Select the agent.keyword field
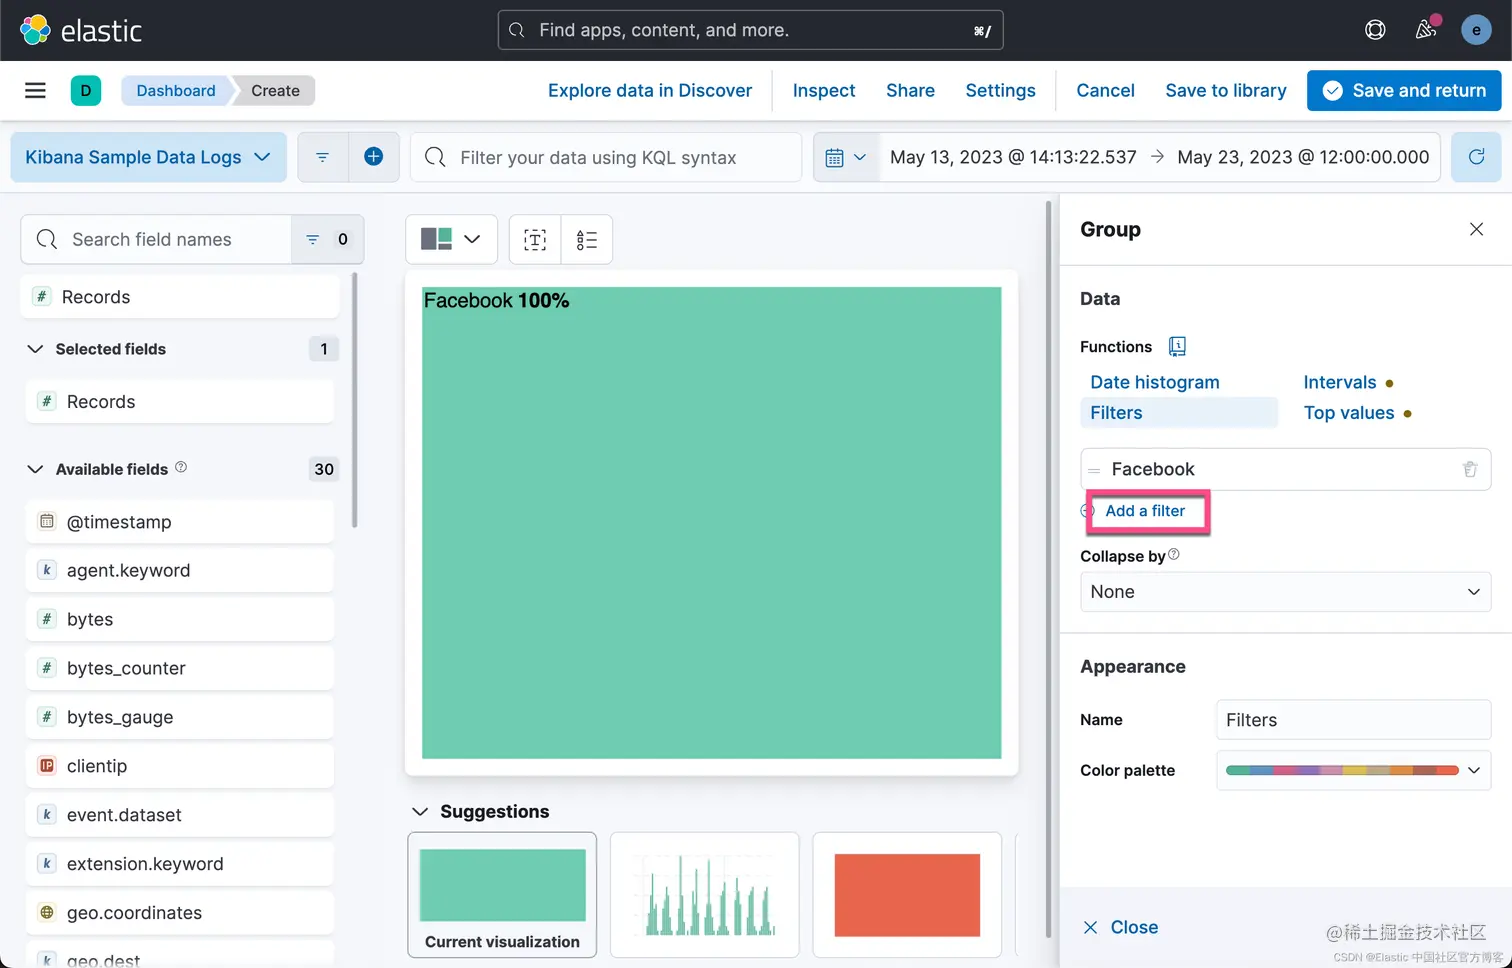The height and width of the screenshot is (968, 1512). coord(180,571)
